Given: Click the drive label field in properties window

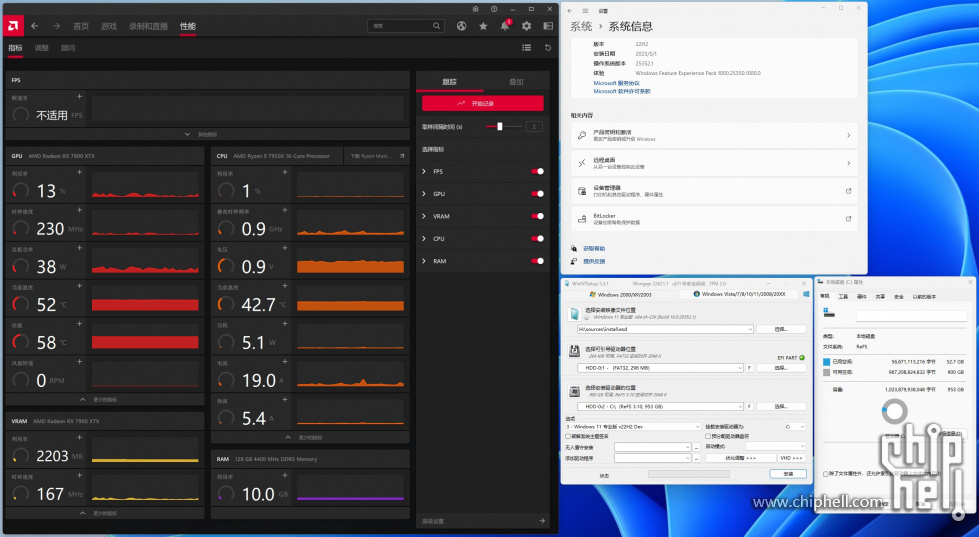Looking at the screenshot, I should pyautogui.click(x=911, y=316).
